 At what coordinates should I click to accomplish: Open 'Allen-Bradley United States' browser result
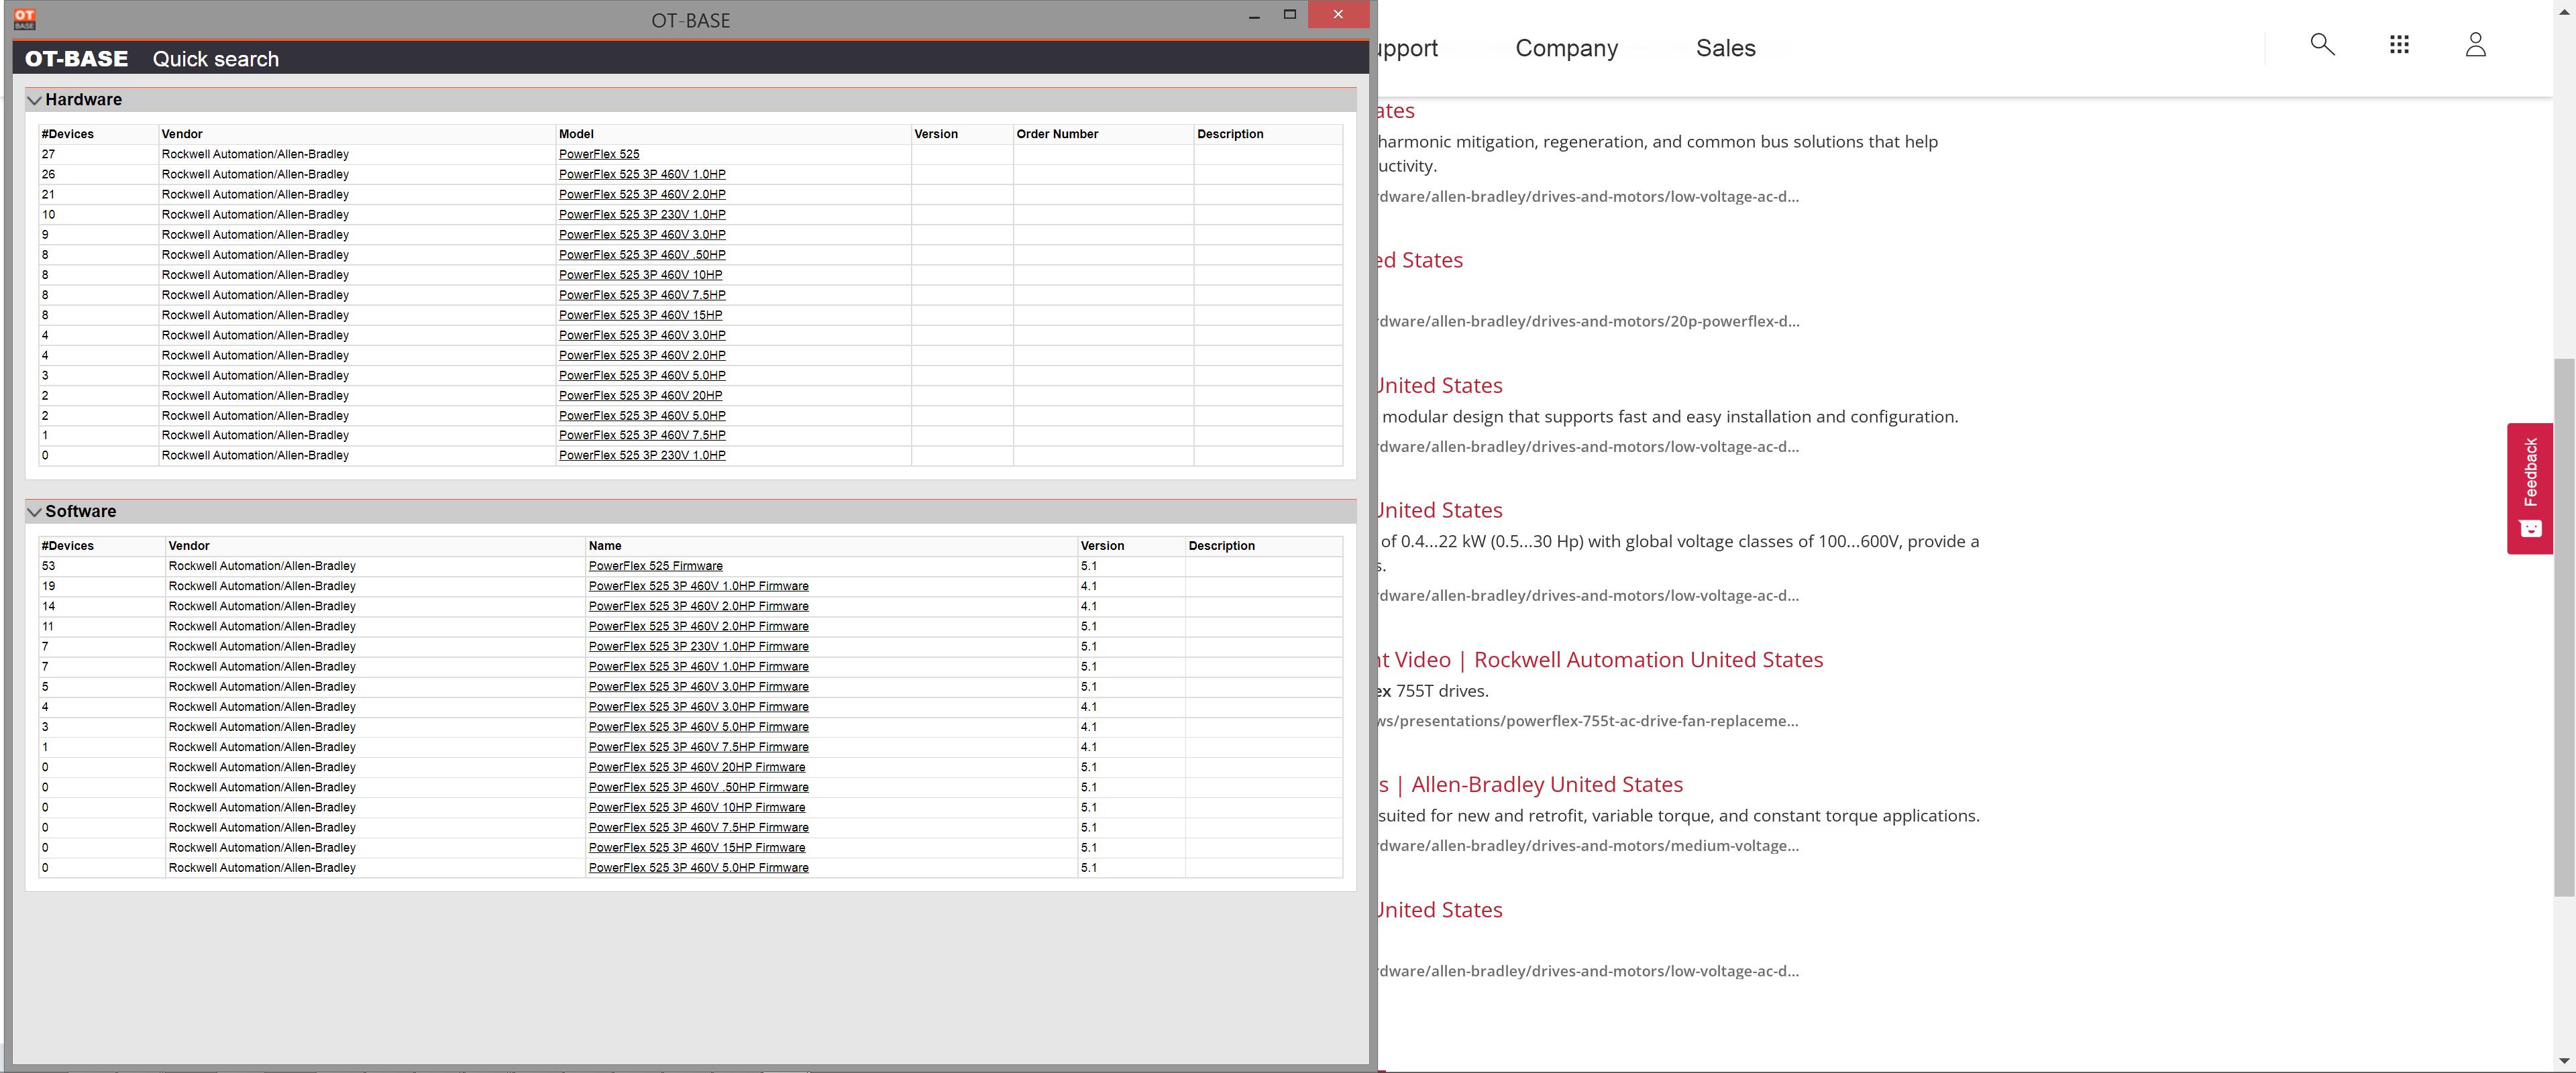coord(1531,785)
